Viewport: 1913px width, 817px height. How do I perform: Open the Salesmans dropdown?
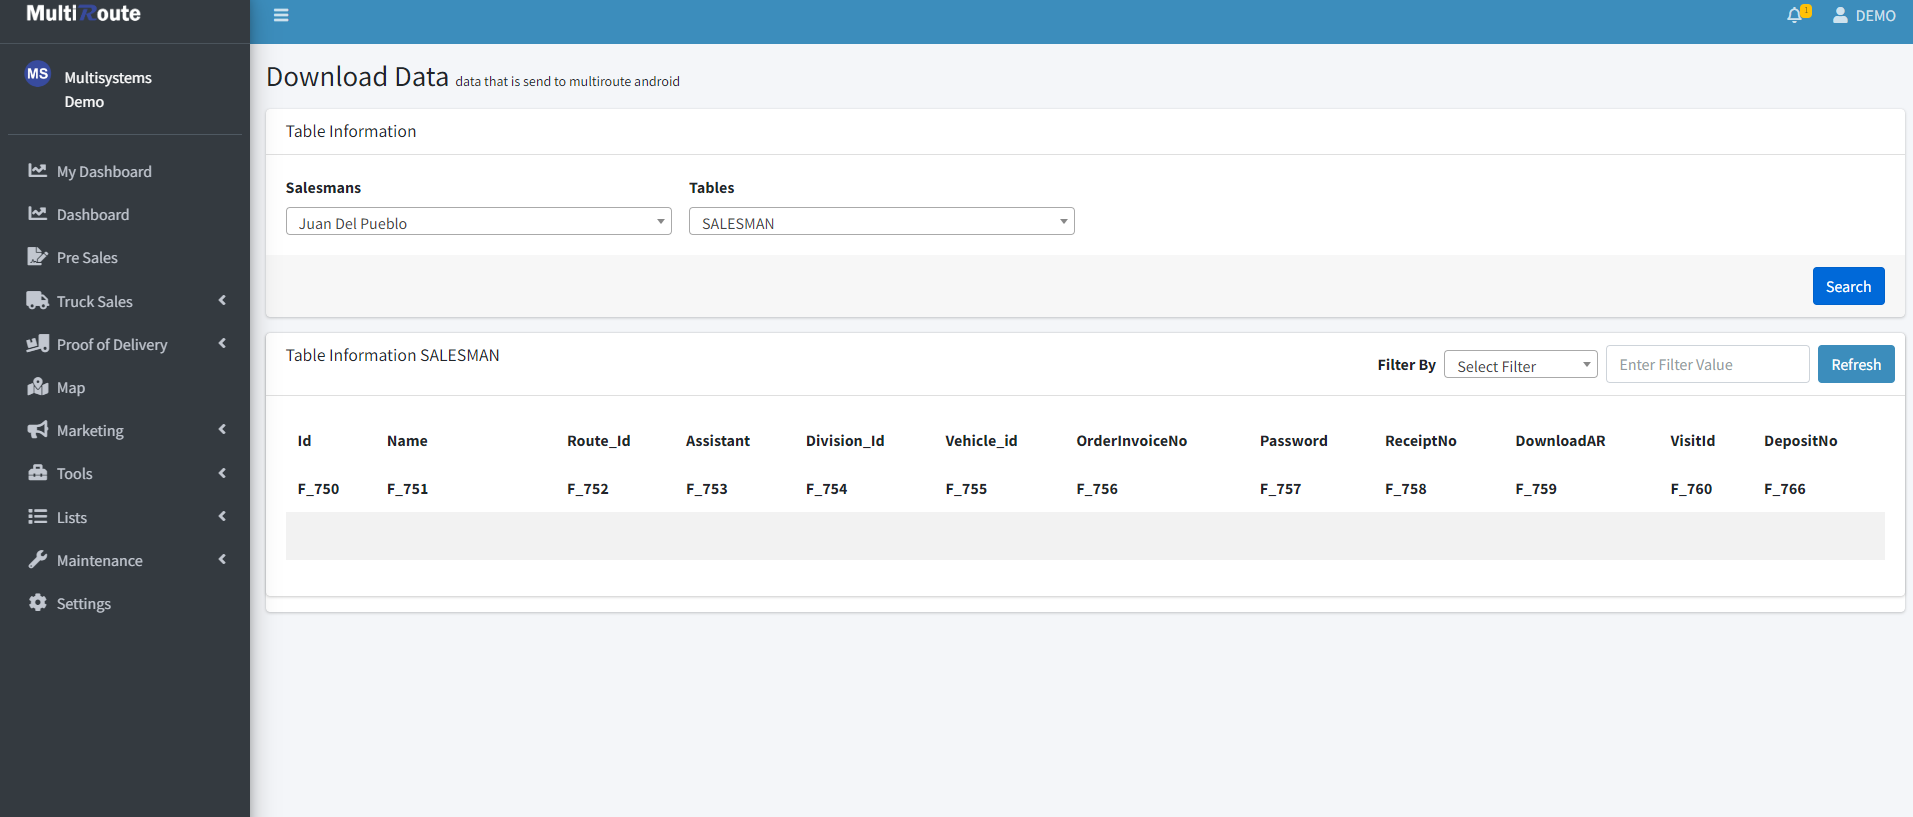(x=478, y=222)
